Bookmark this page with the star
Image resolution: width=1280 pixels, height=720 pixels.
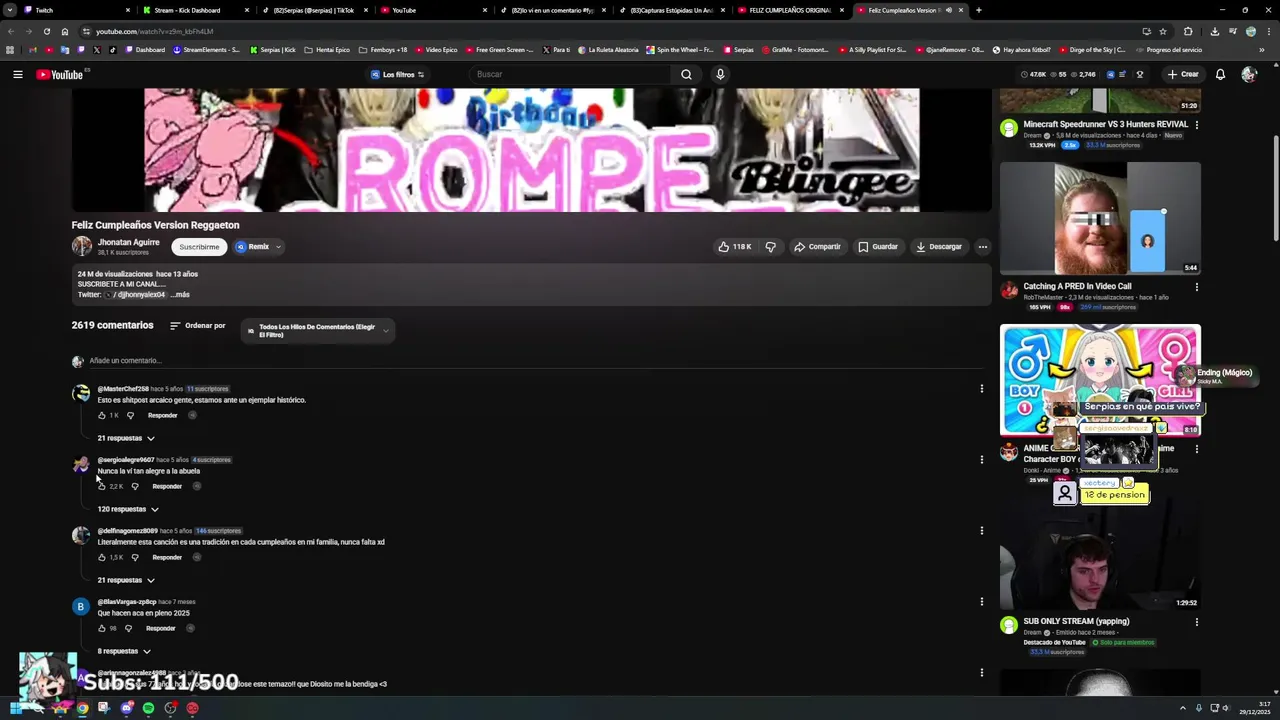pyautogui.click(x=1162, y=31)
